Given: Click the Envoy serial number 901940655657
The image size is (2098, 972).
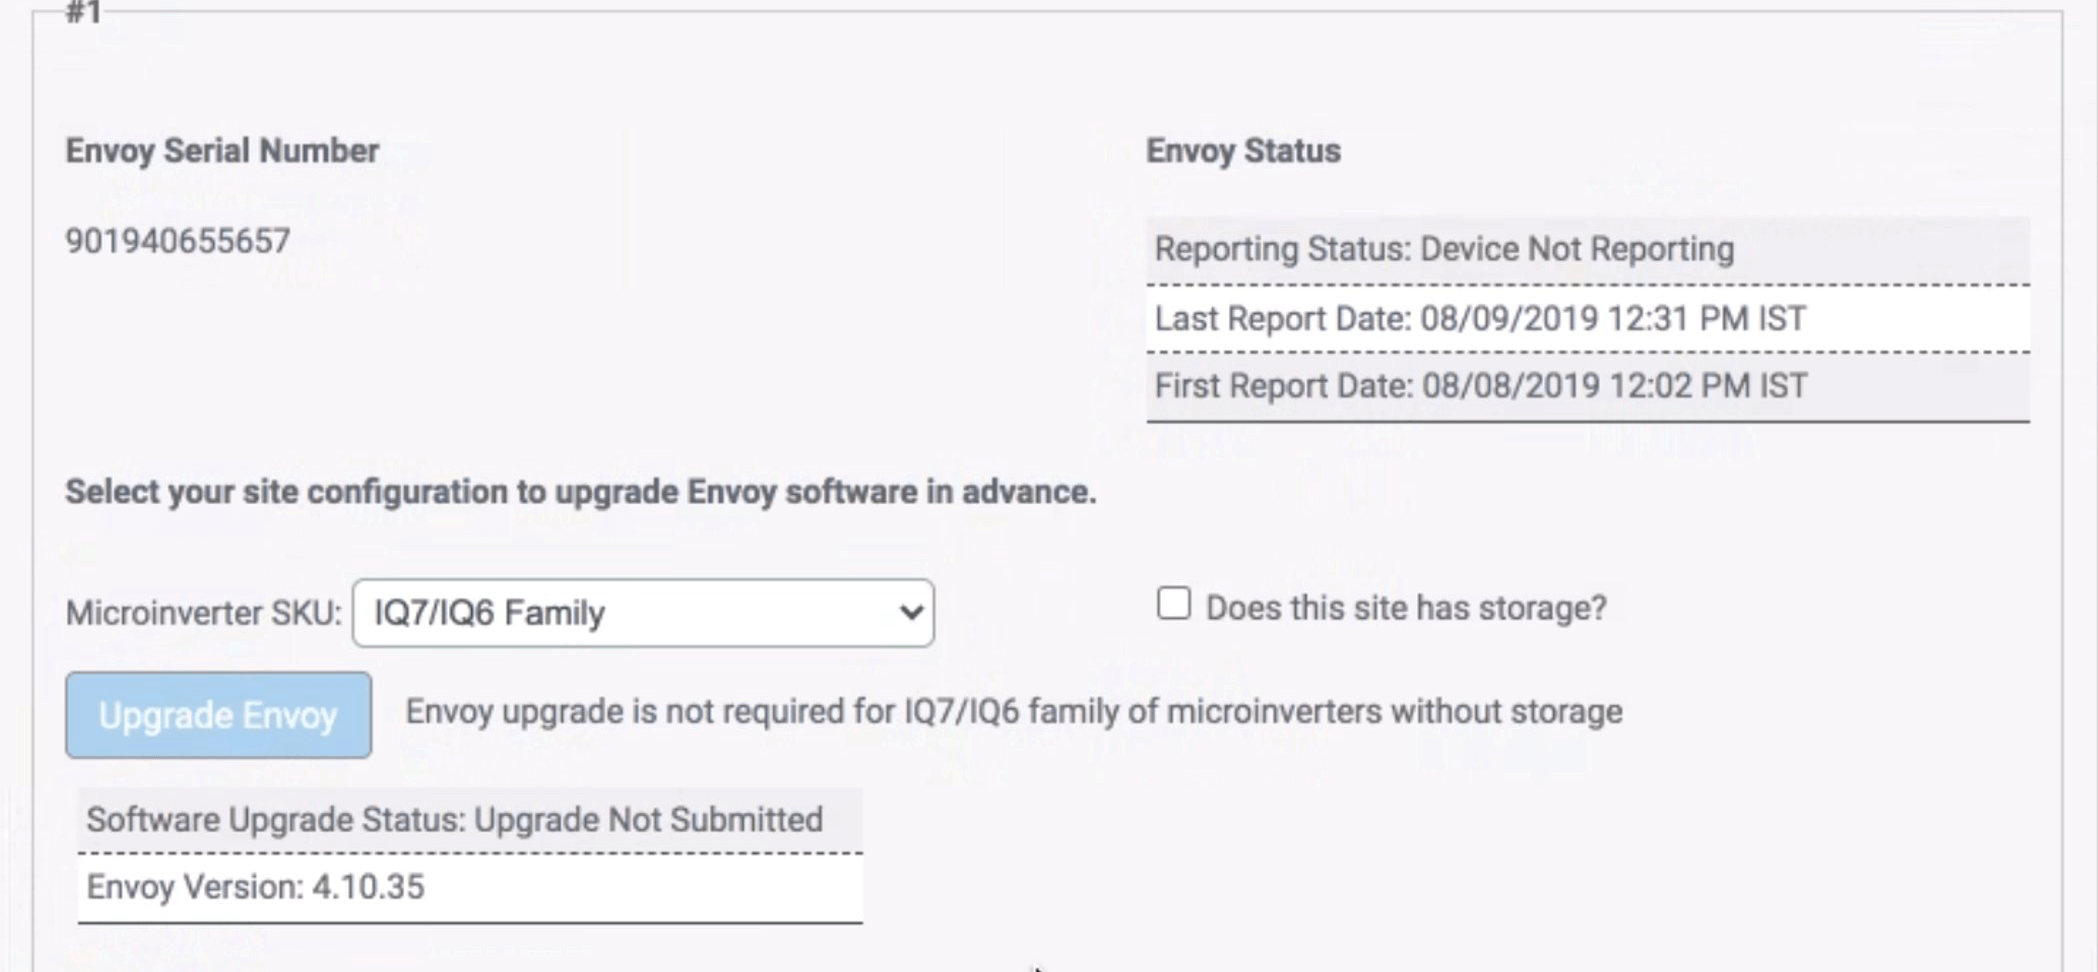Looking at the screenshot, I should point(178,241).
